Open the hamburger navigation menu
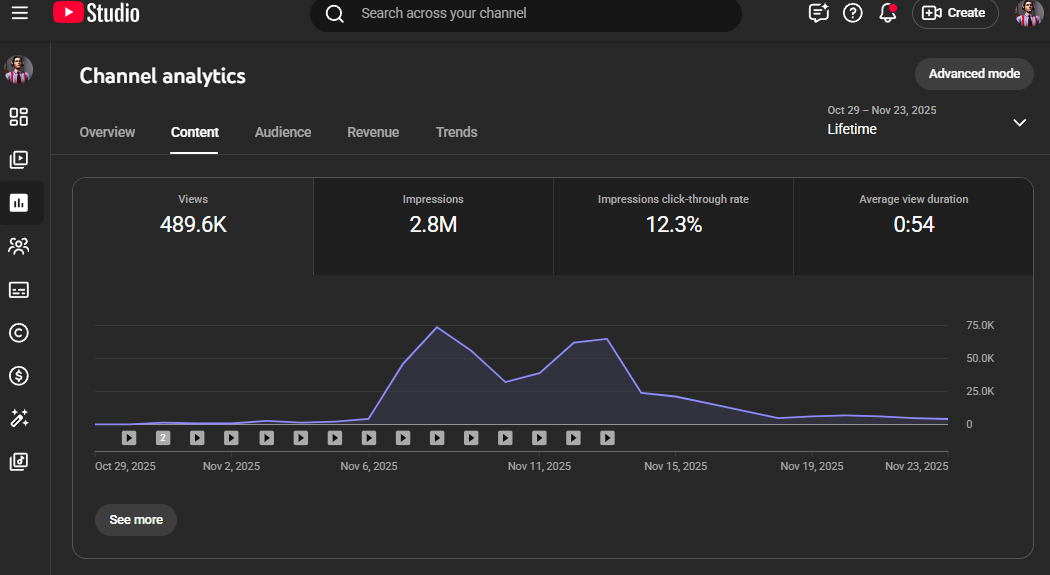 click(20, 13)
